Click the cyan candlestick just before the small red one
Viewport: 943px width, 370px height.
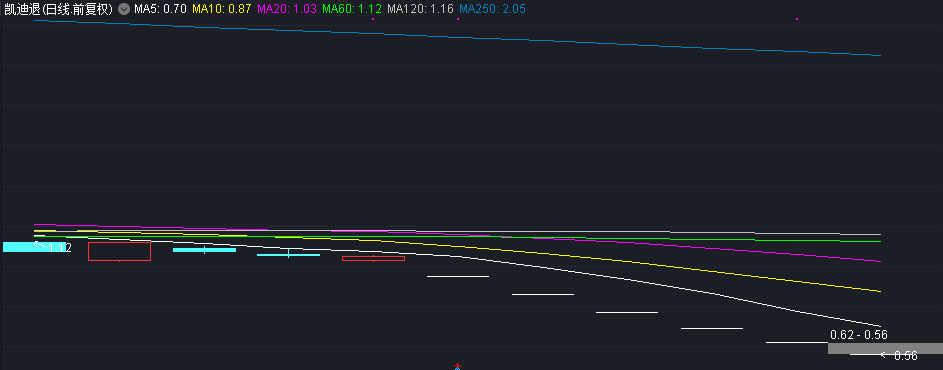point(289,254)
